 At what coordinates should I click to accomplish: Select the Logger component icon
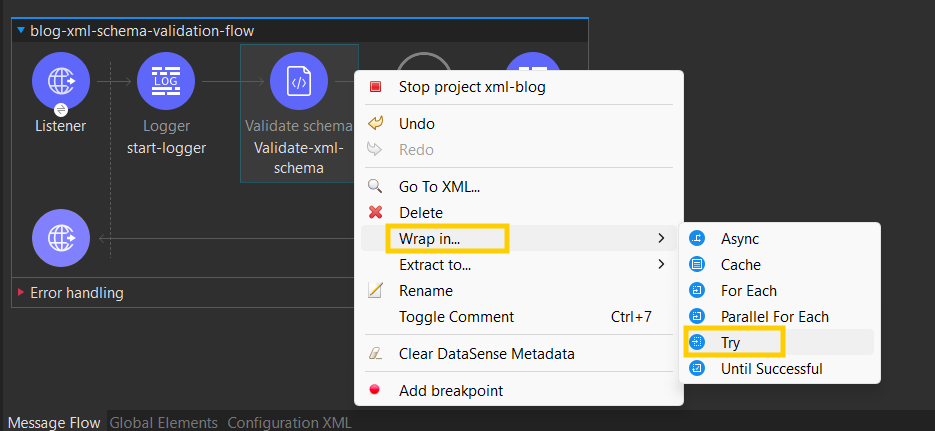[x=166, y=81]
